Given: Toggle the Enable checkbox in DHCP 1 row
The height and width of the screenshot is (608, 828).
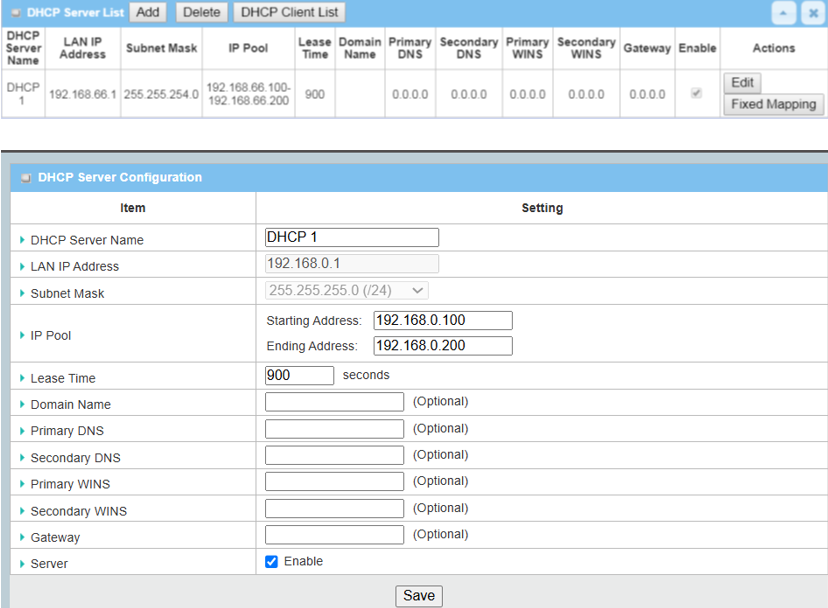Looking at the screenshot, I should click(x=697, y=93).
